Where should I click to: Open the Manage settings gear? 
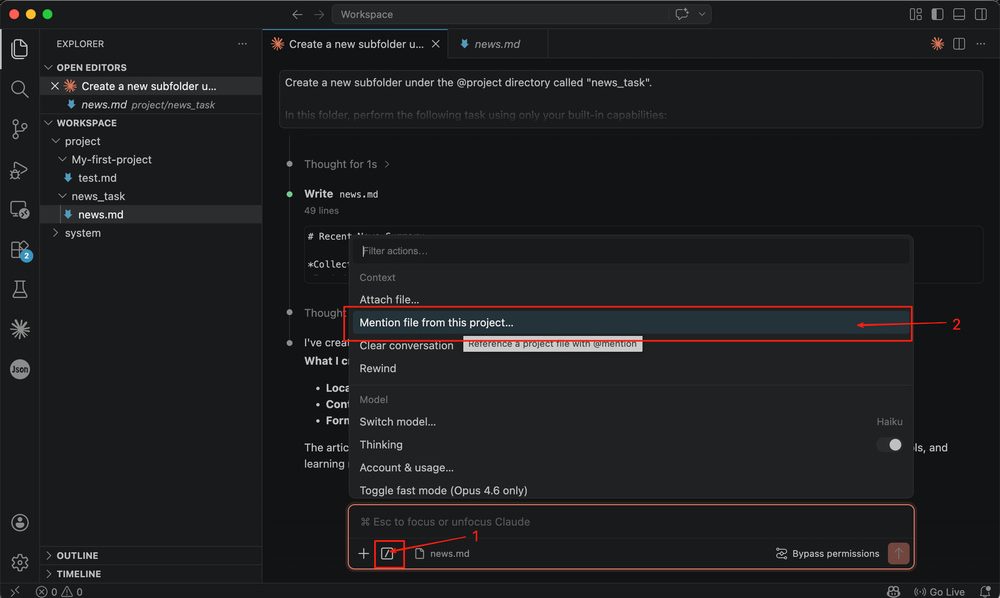[x=19, y=563]
